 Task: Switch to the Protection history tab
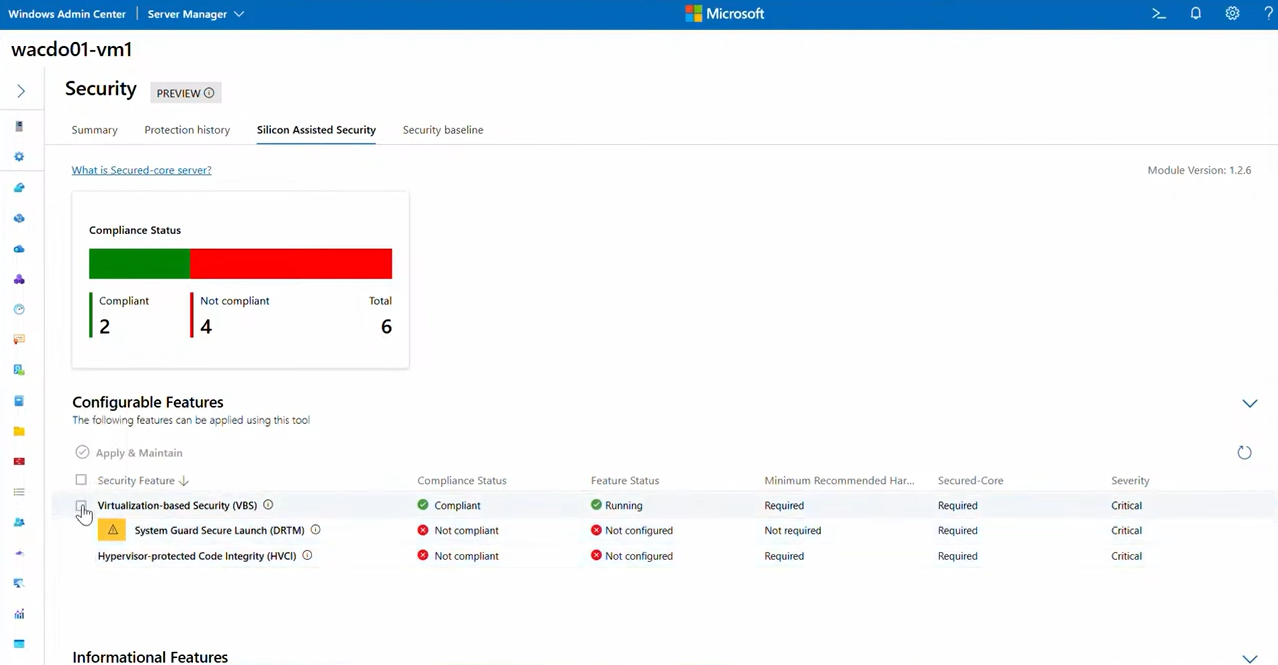[x=187, y=130]
